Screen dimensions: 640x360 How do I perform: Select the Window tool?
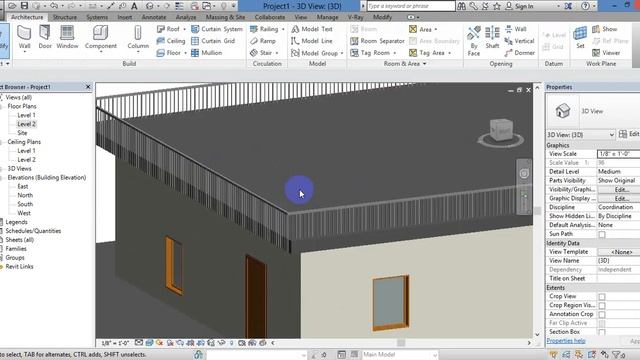click(x=67, y=38)
